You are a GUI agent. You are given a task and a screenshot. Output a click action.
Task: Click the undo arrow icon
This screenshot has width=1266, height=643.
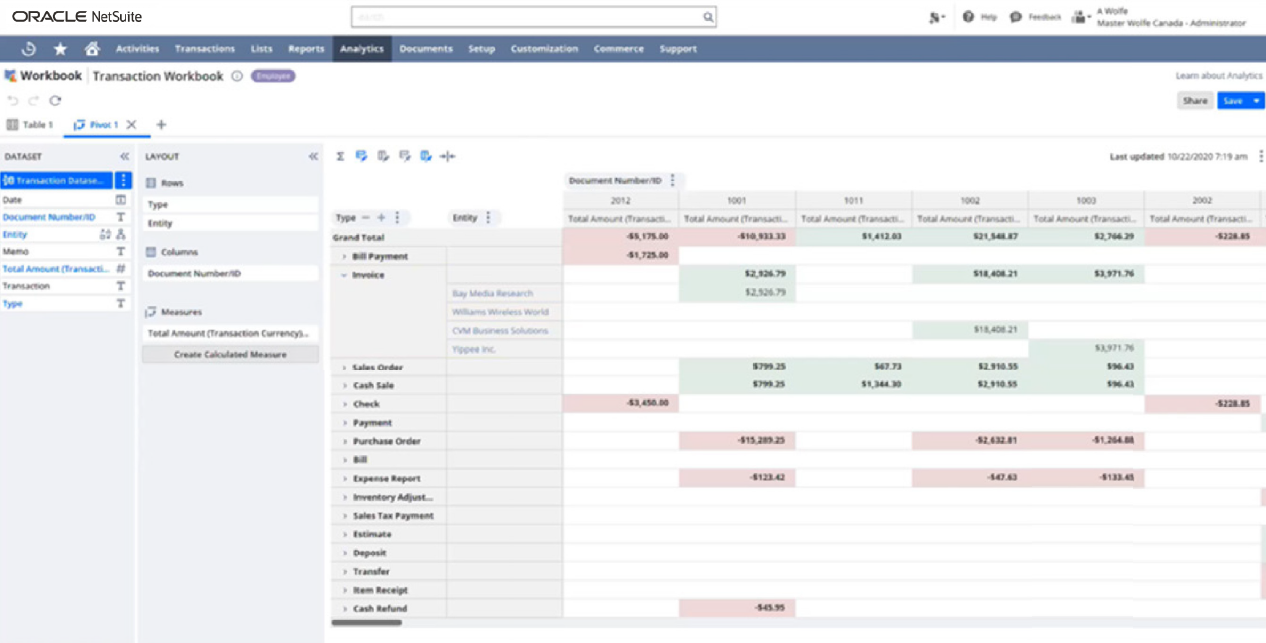(12, 100)
